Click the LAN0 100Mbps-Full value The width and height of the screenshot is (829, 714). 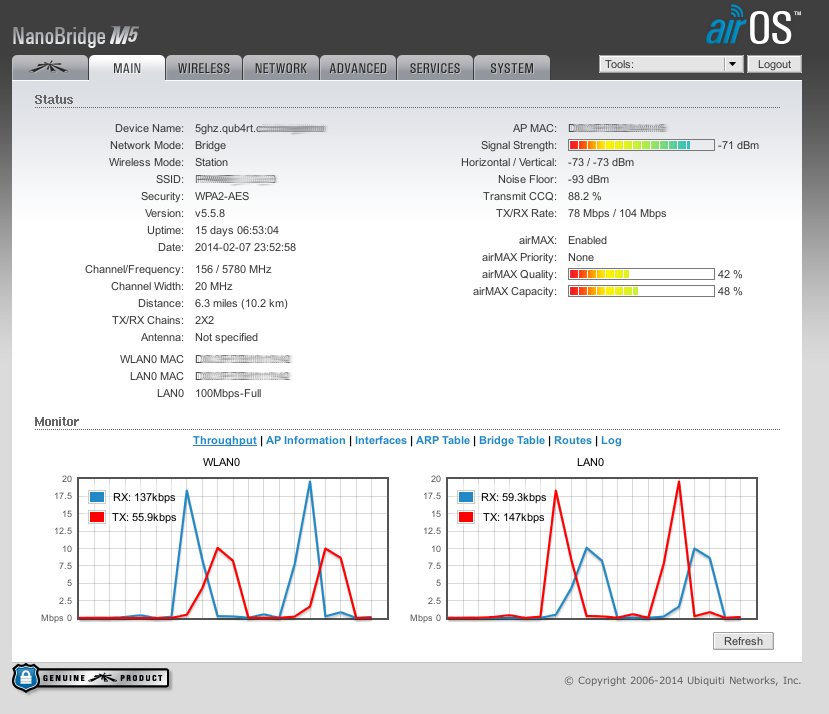pyautogui.click(x=228, y=393)
